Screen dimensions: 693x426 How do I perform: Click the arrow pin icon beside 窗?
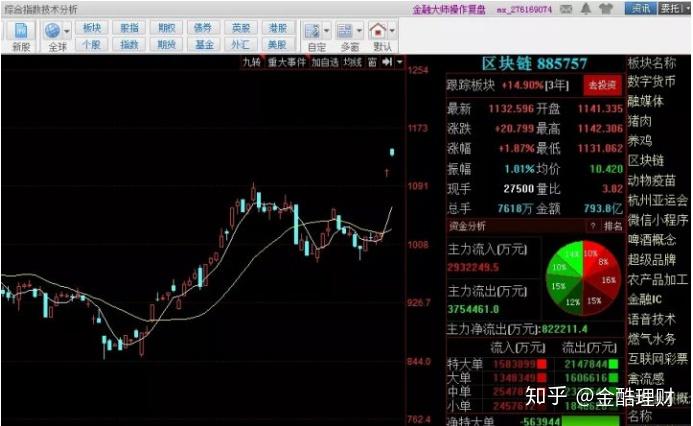[x=387, y=62]
